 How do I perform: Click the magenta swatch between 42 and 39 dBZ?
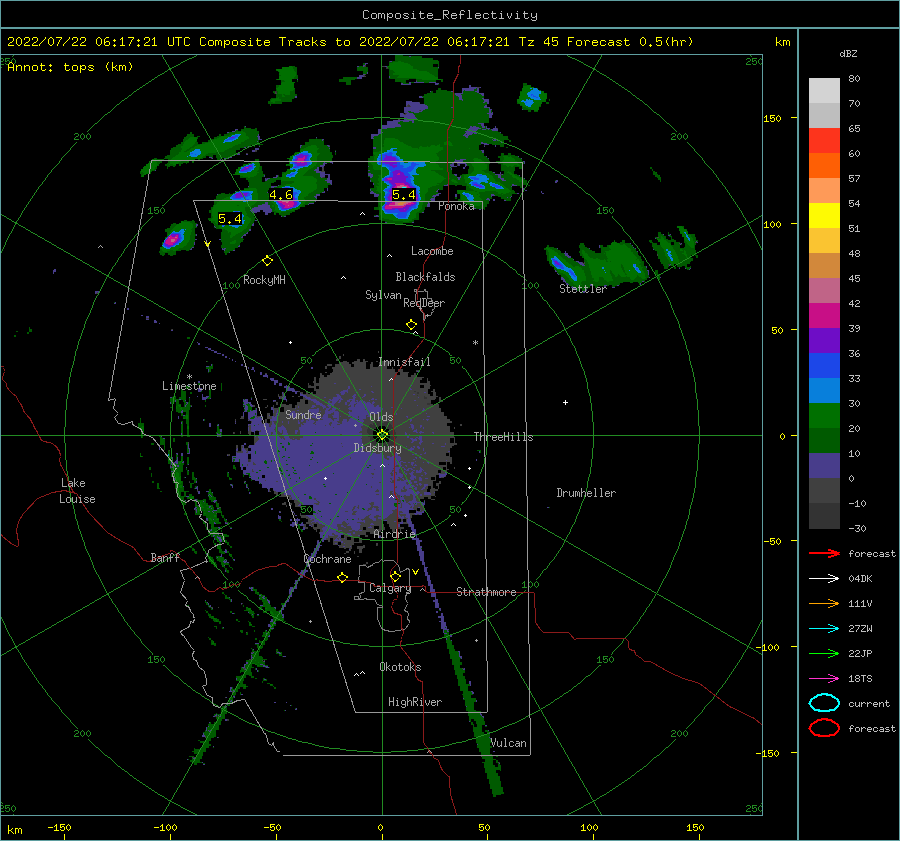(x=824, y=316)
